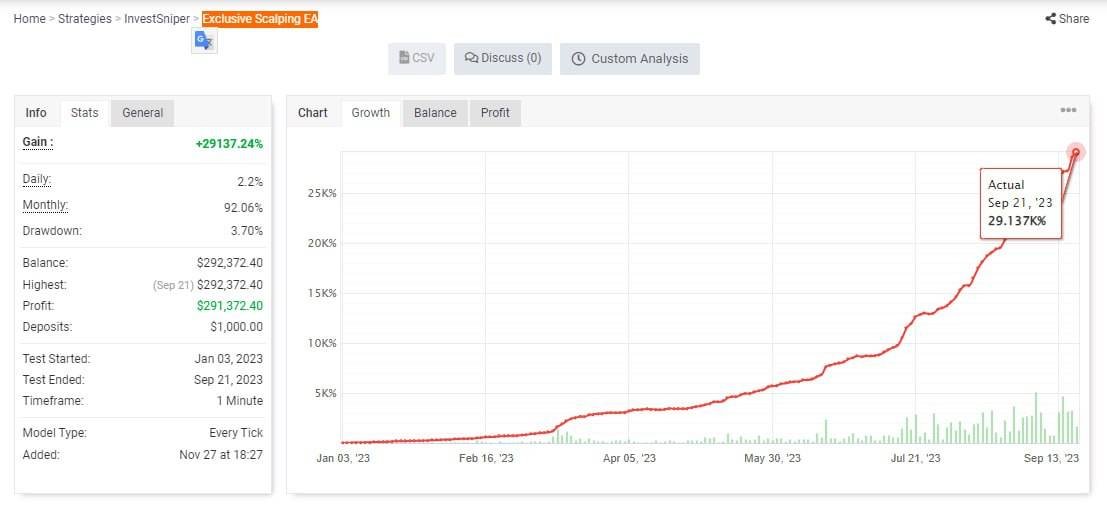Open the Strategies breadcrumb link
The image size is (1107, 507).
tap(85, 19)
